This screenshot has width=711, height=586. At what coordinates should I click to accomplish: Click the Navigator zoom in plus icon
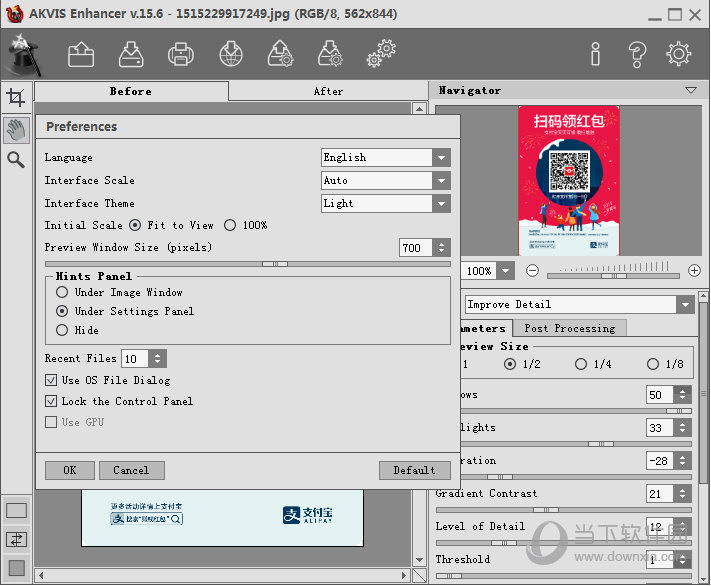point(694,271)
